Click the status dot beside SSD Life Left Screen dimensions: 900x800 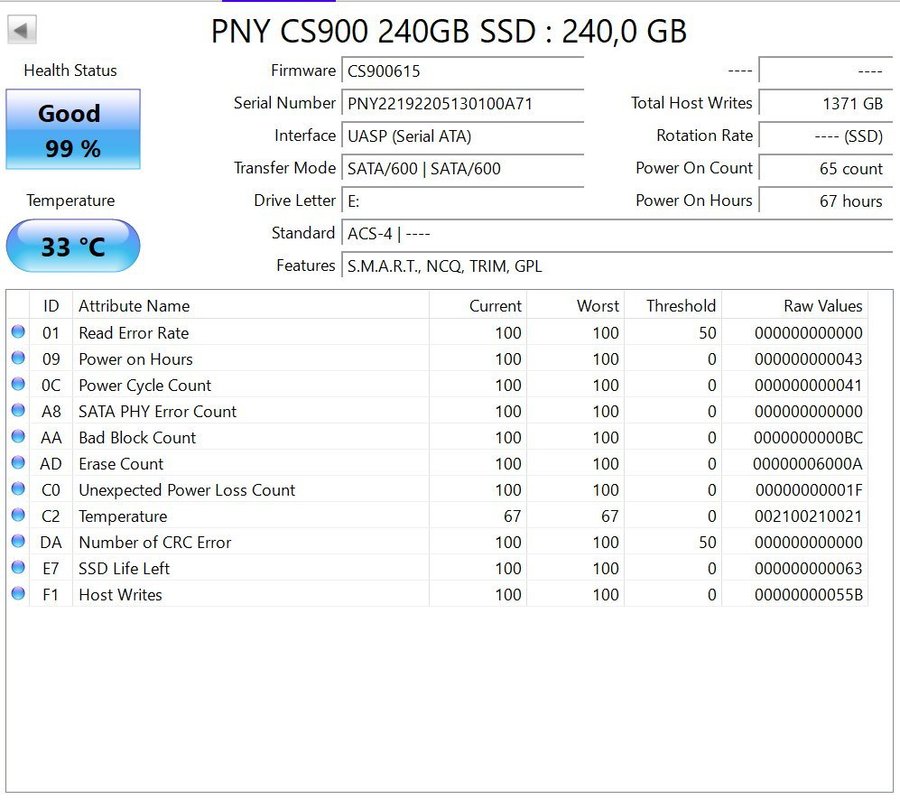pyautogui.click(x=18, y=568)
